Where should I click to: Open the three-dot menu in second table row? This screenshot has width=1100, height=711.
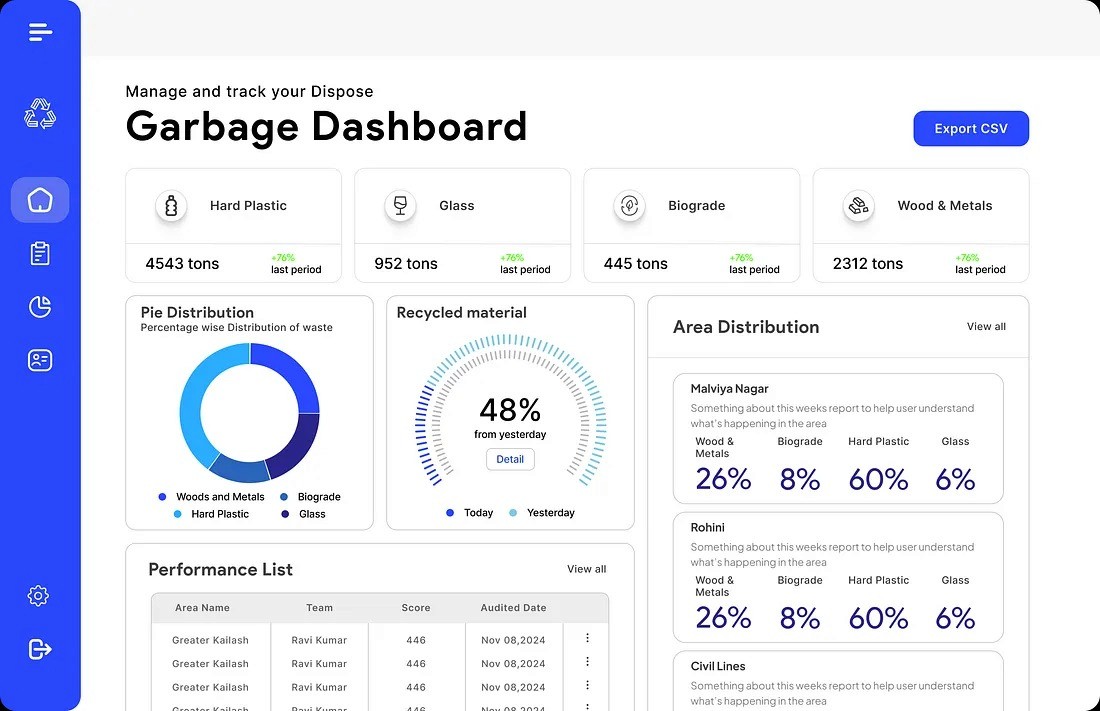click(587, 662)
